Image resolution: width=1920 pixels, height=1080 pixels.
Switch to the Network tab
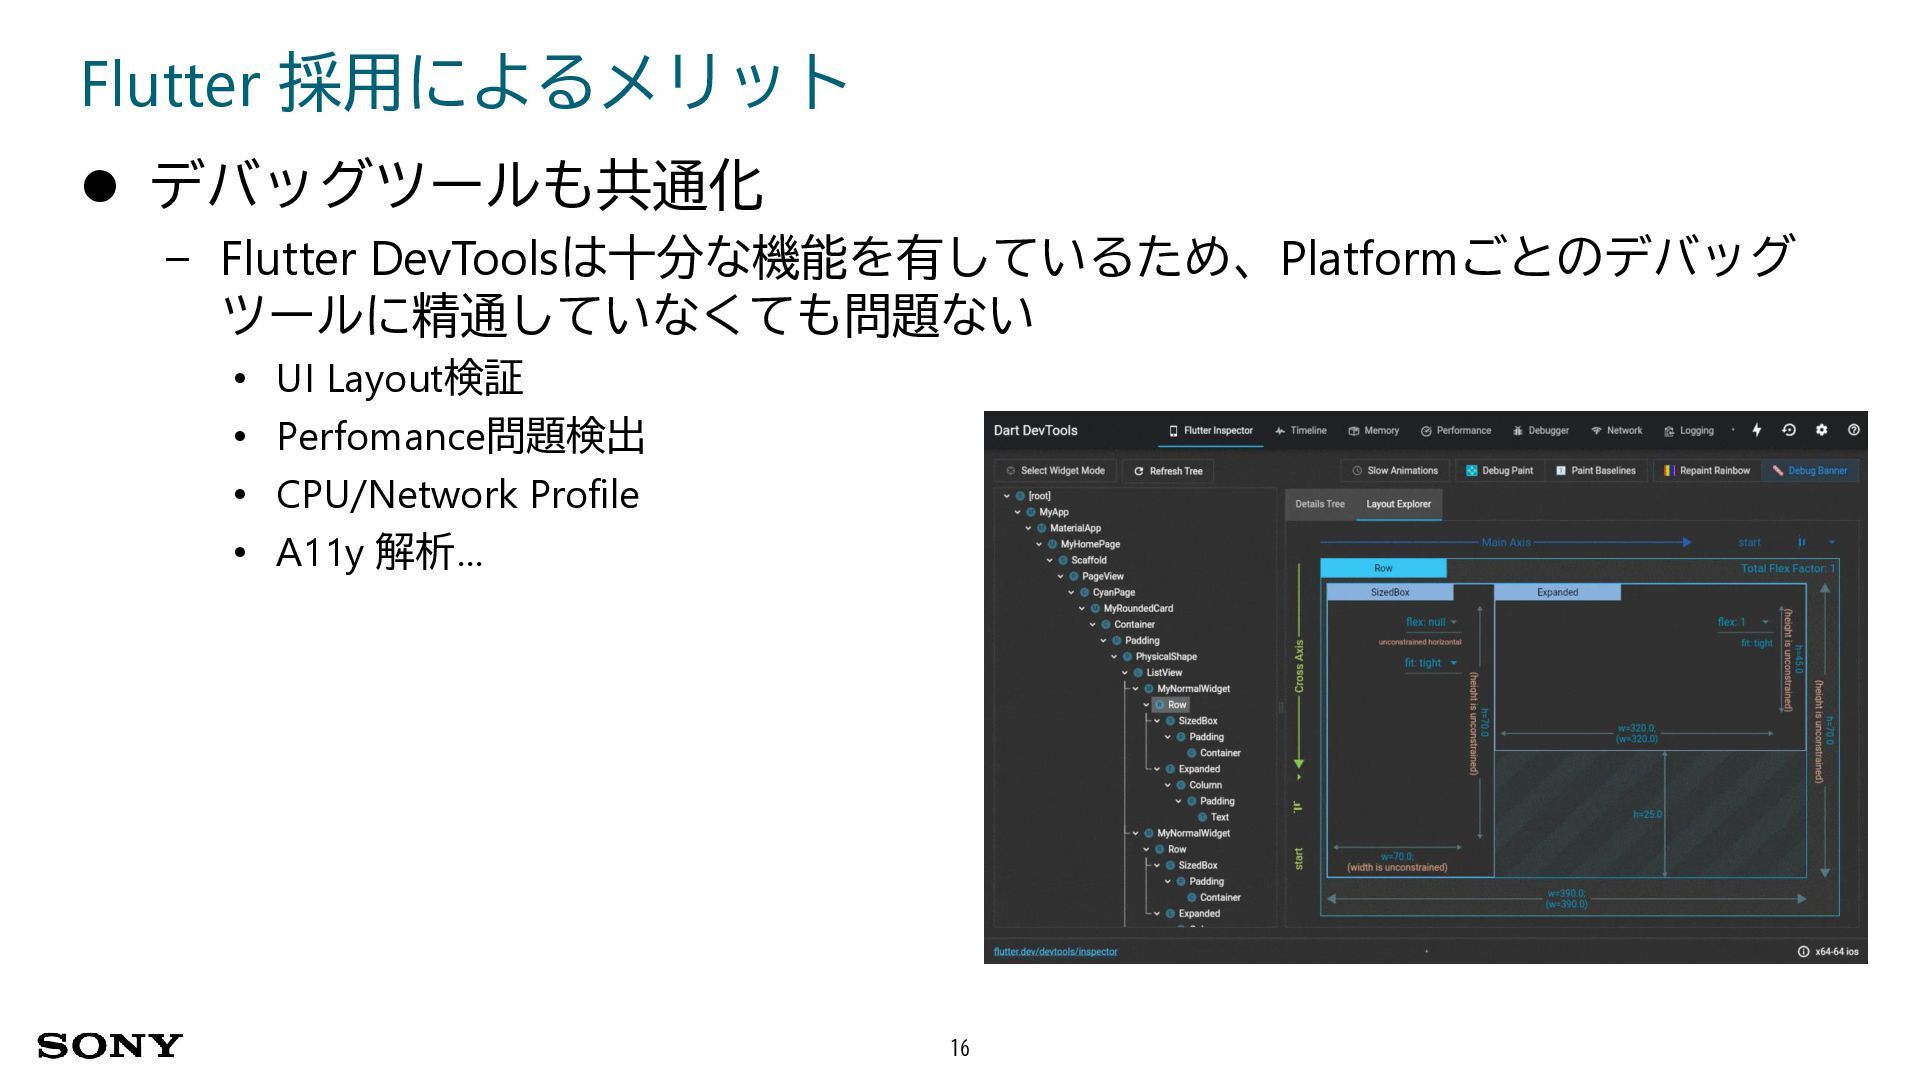pos(1616,431)
